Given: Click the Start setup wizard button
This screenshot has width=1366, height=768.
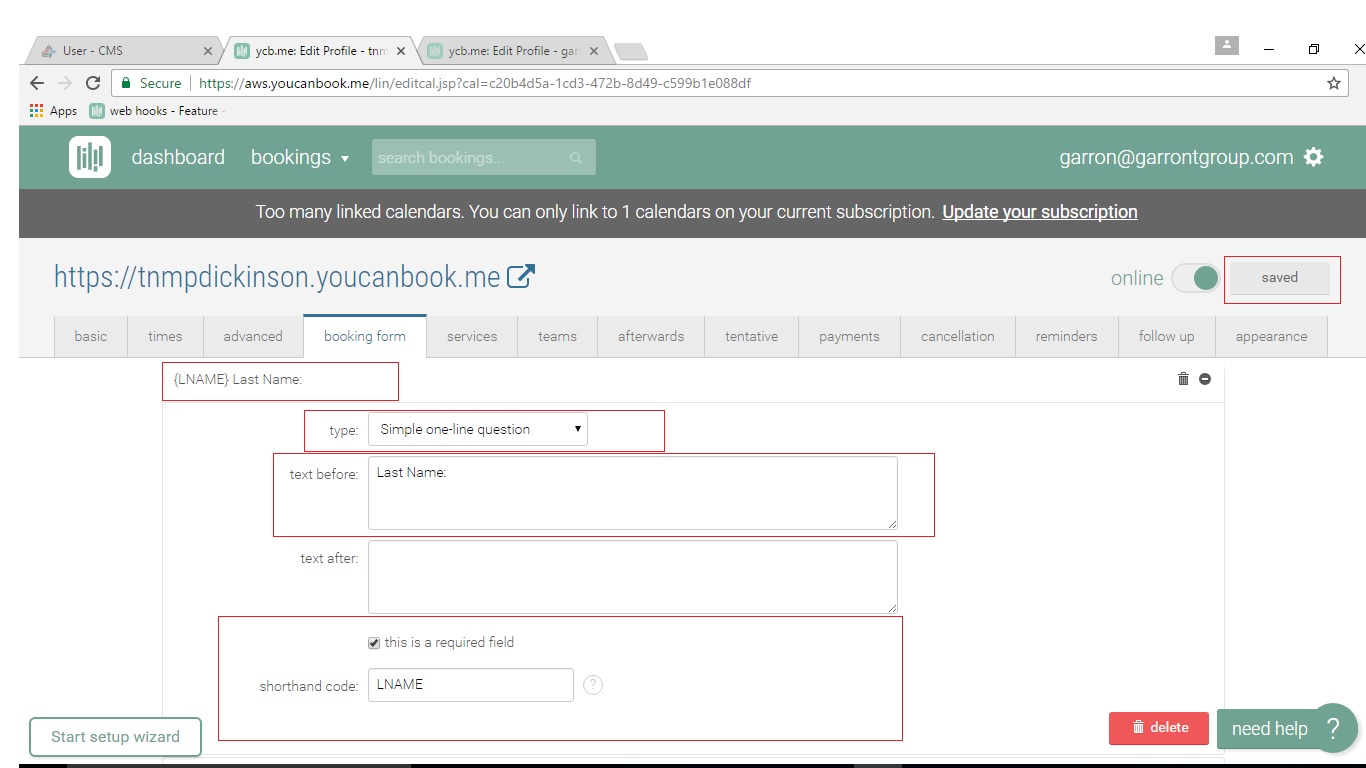Looking at the screenshot, I should [115, 737].
